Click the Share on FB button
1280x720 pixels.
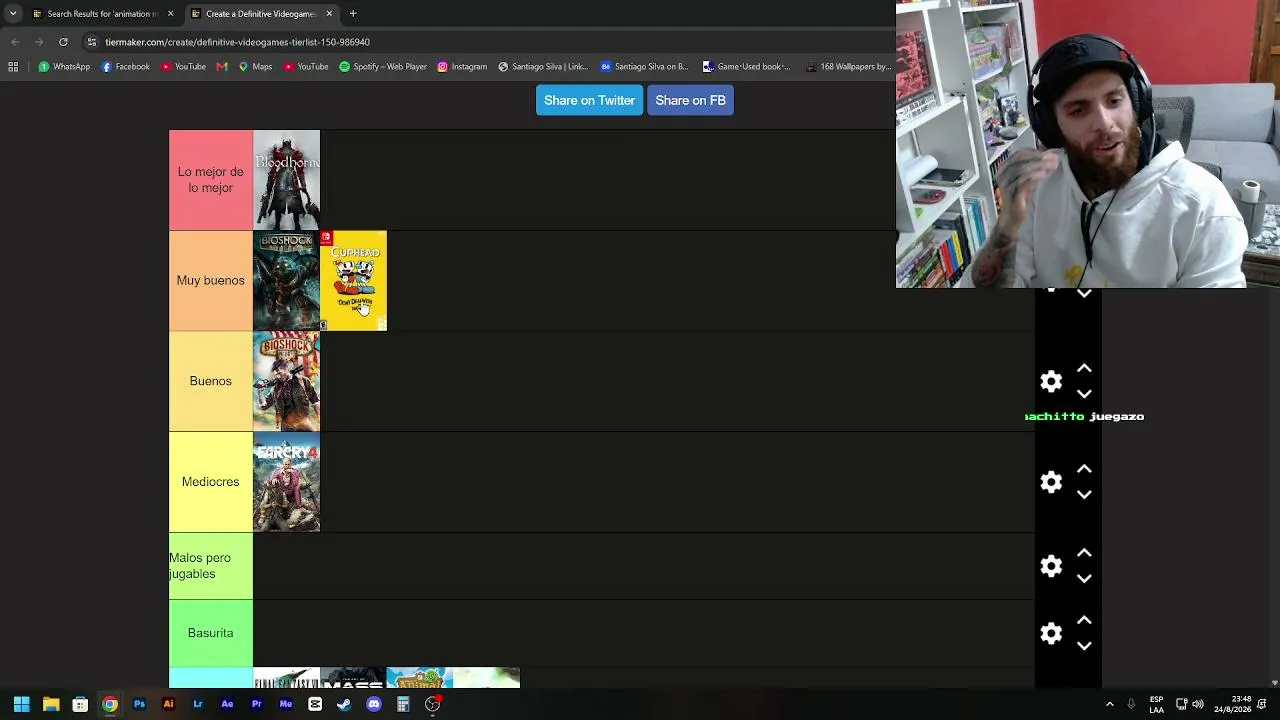click(x=690, y=100)
